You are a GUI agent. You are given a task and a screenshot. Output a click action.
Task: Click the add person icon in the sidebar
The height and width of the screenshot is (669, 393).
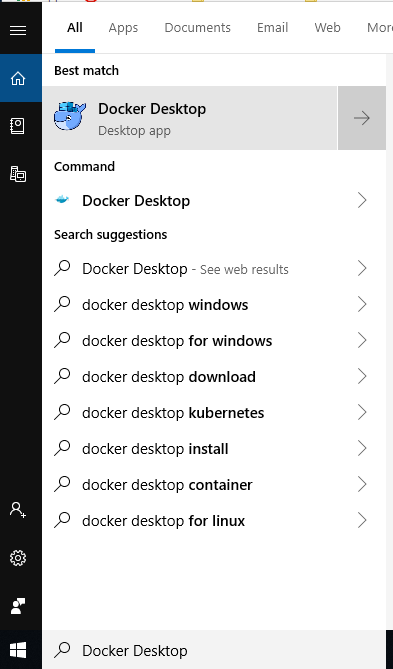pos(18,510)
